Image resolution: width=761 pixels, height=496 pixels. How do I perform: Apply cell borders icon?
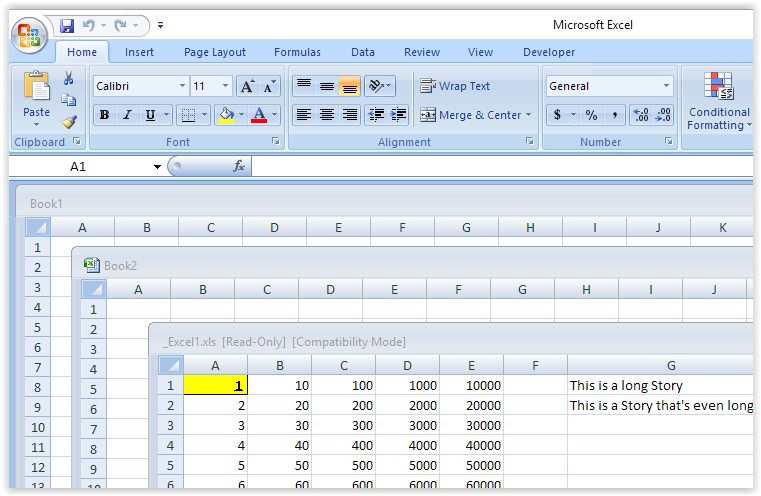[x=188, y=115]
